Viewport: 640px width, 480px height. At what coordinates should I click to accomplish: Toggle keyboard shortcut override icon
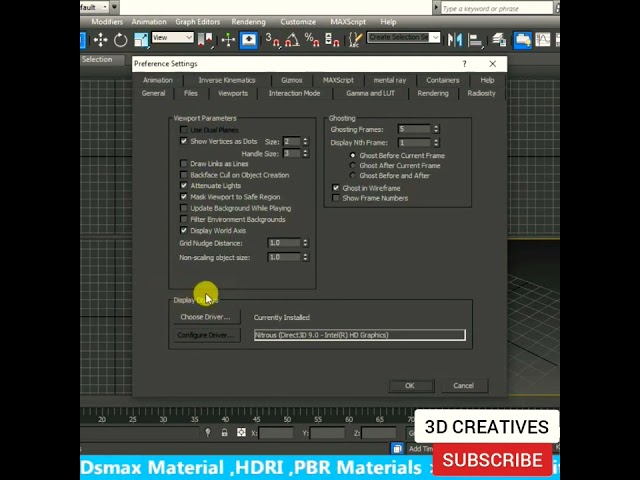click(x=249, y=40)
